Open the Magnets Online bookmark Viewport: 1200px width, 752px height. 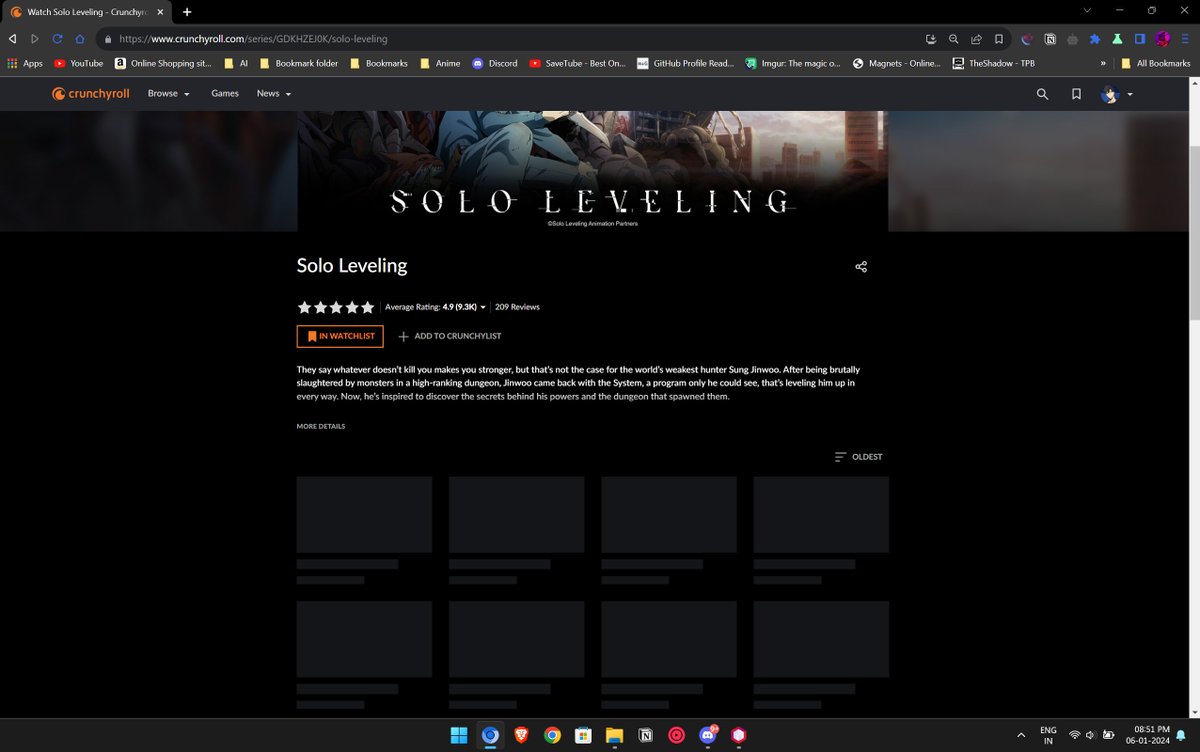(x=897, y=63)
